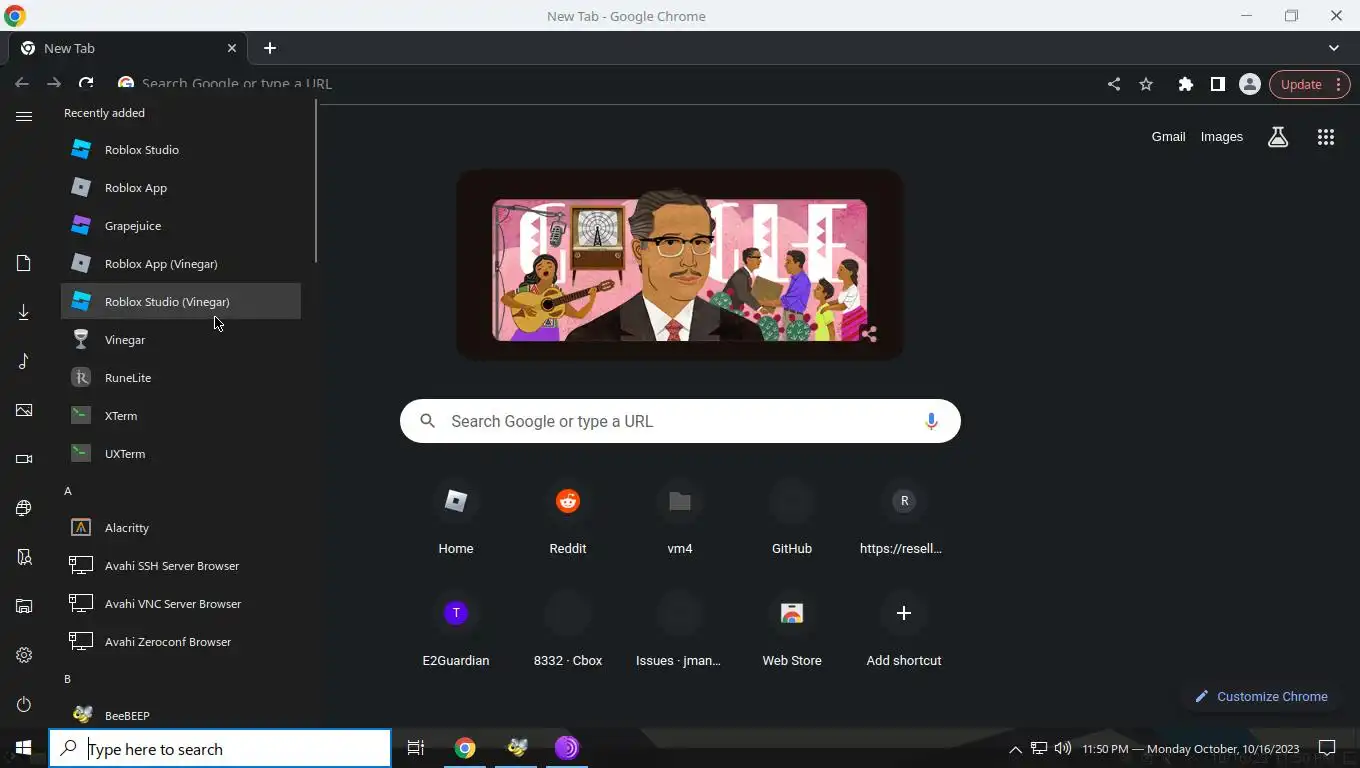Open XTerm terminal
The height and width of the screenshot is (768, 1360).
(x=180, y=416)
